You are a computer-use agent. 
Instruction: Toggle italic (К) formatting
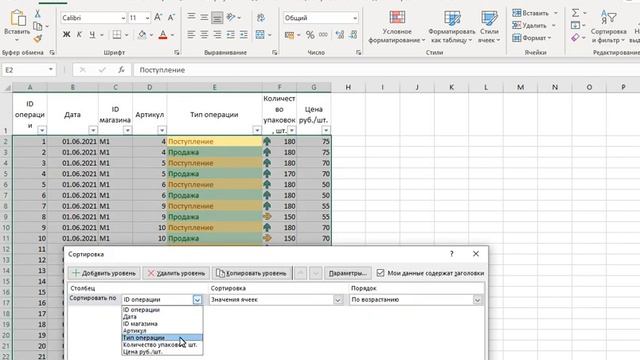point(79,35)
